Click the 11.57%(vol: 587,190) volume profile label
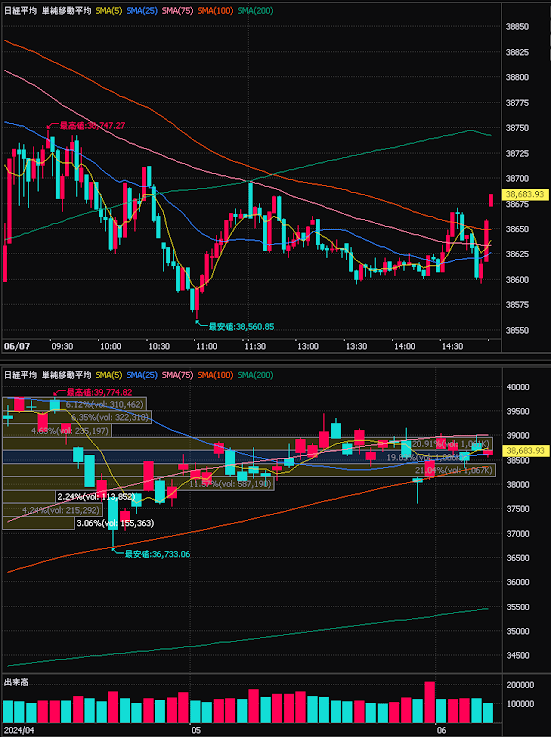The width and height of the screenshot is (551, 737). 230,483
